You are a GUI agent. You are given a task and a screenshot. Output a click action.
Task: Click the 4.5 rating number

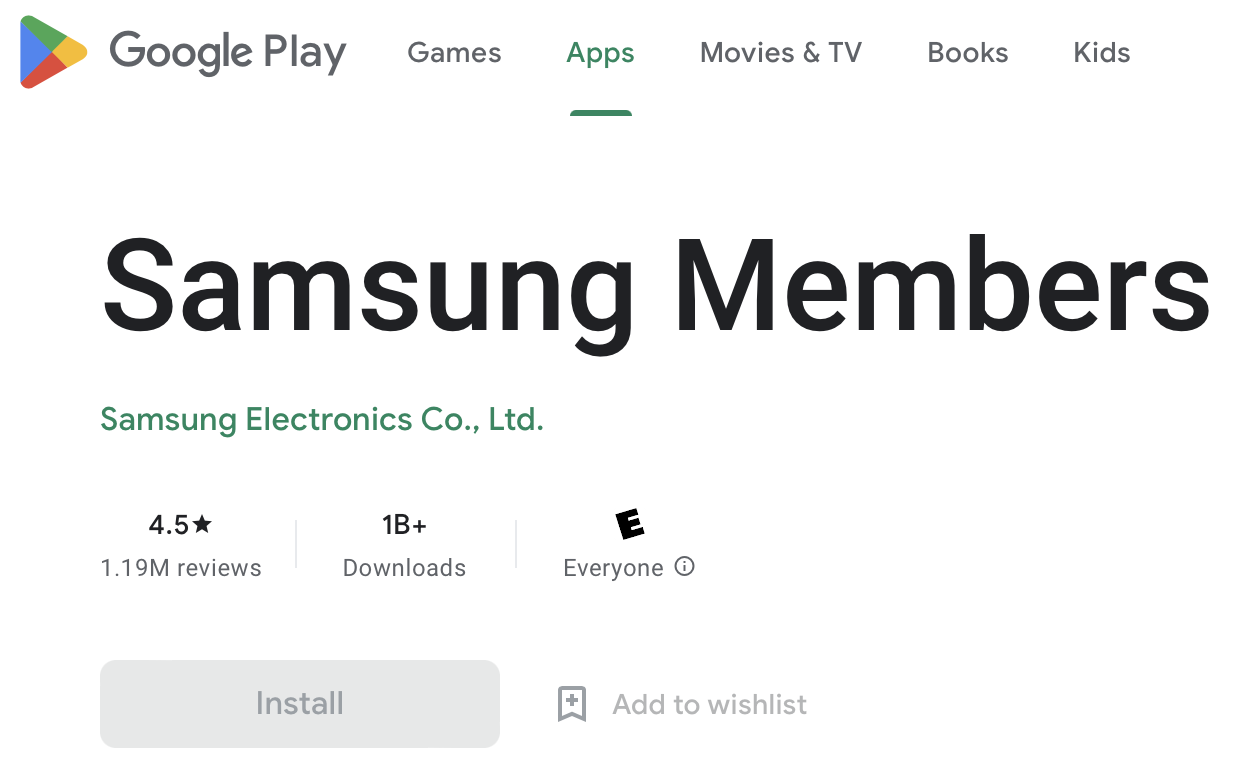click(168, 525)
